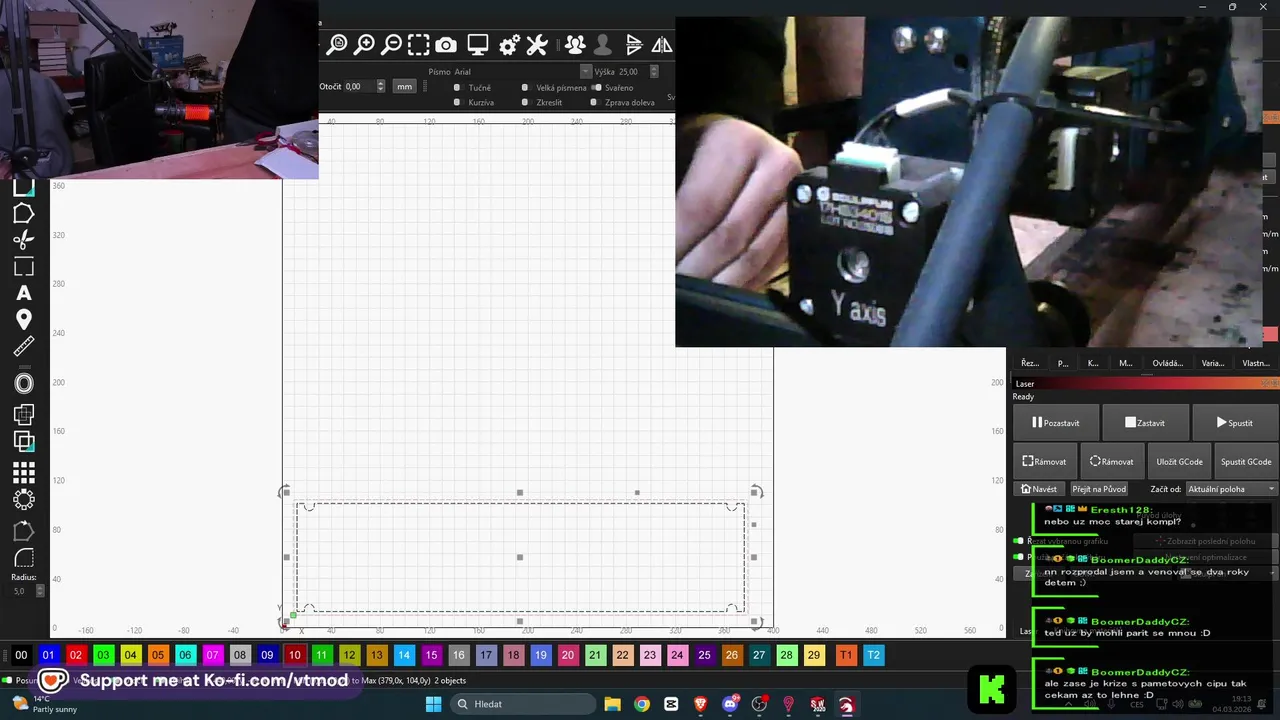Select the scissors Cut Shapes tool

(23, 240)
